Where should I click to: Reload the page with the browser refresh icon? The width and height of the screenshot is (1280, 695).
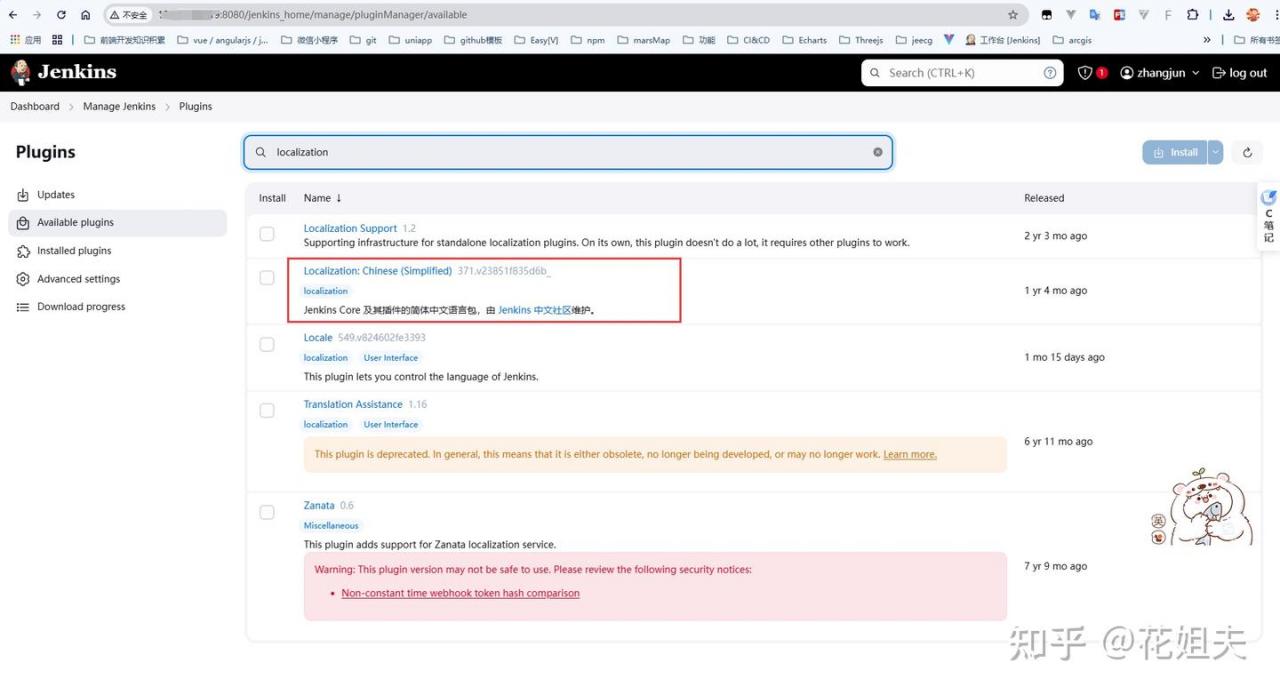(62, 15)
